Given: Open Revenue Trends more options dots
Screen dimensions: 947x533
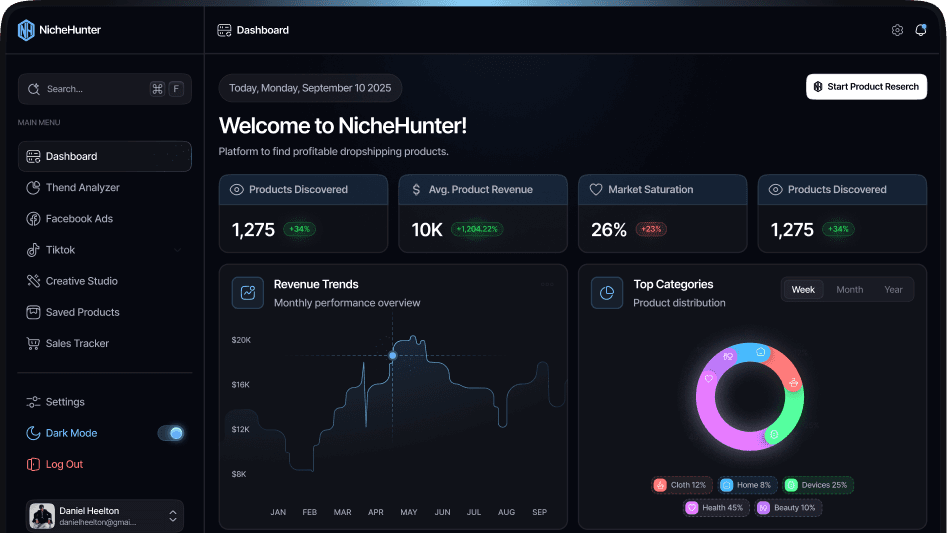Looking at the screenshot, I should [547, 284].
